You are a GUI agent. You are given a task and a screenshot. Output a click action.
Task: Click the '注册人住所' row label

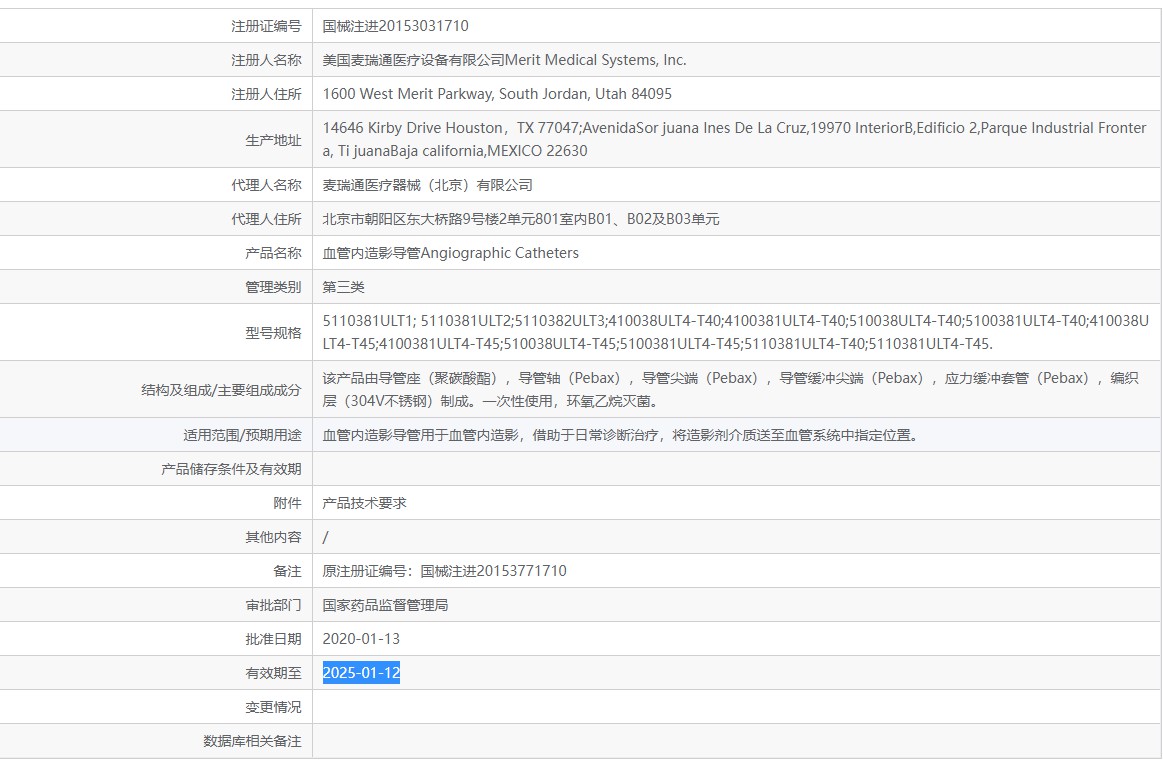tap(266, 94)
